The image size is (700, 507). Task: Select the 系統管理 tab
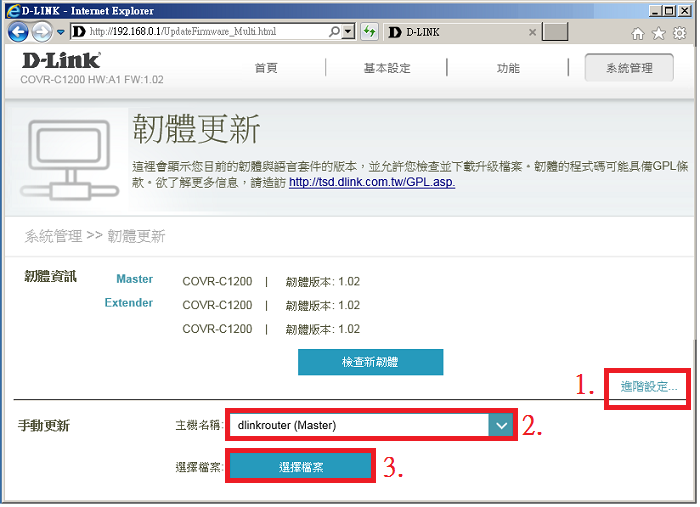[629, 68]
